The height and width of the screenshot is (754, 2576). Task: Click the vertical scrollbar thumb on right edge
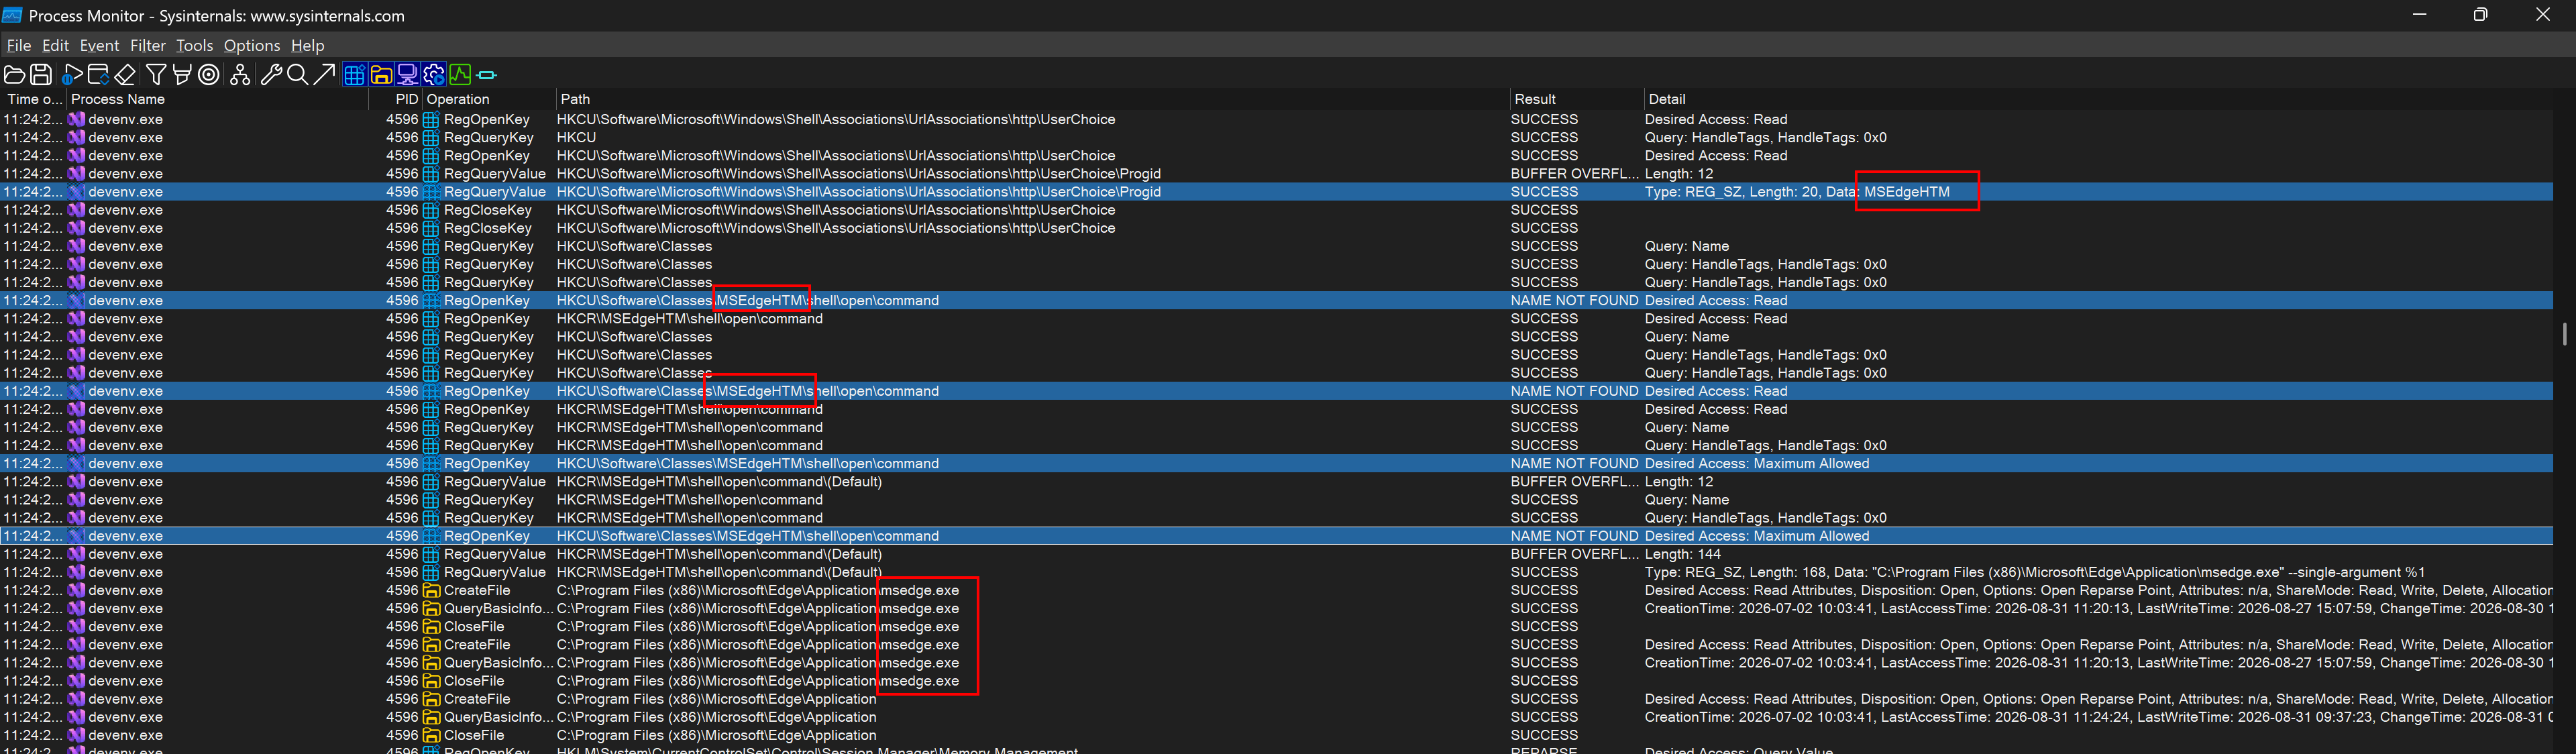(x=2565, y=333)
